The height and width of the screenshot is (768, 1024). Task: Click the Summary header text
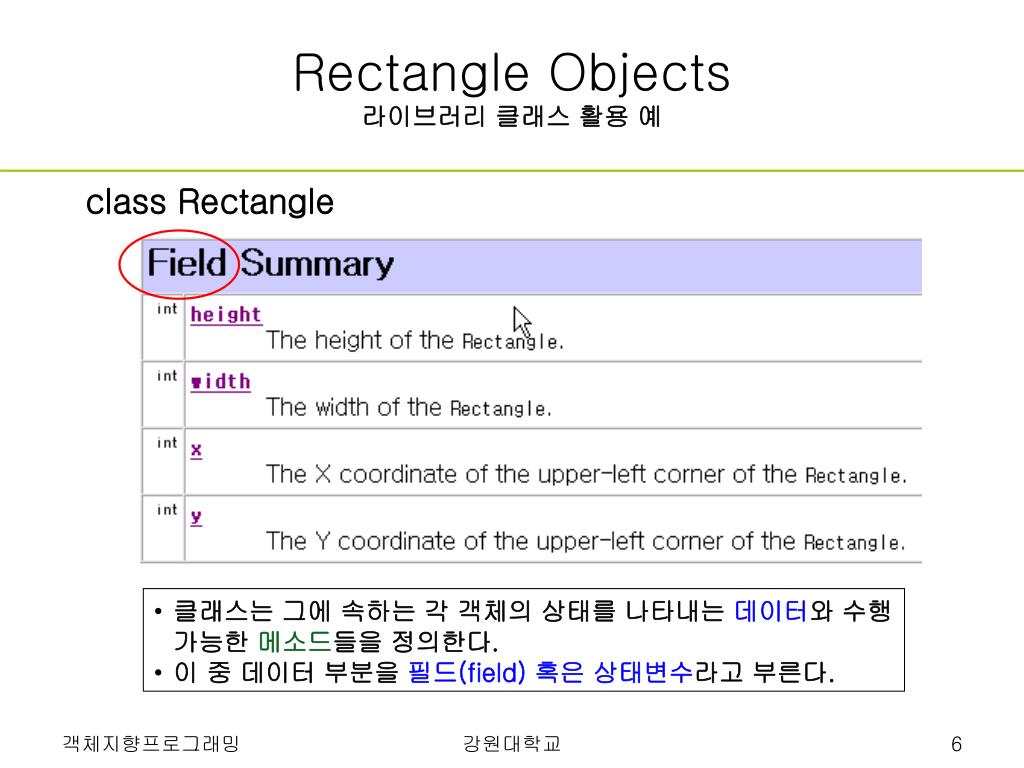click(317, 264)
